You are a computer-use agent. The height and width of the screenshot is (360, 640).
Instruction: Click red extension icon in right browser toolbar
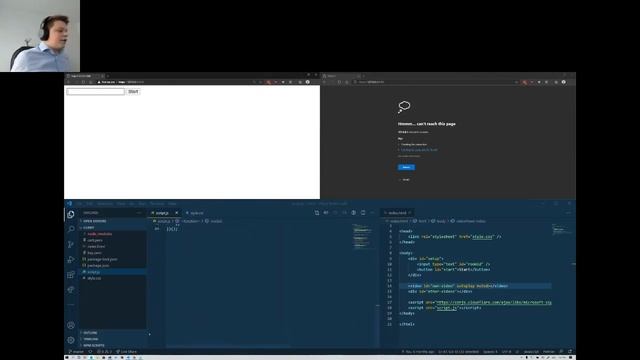coord(524,82)
